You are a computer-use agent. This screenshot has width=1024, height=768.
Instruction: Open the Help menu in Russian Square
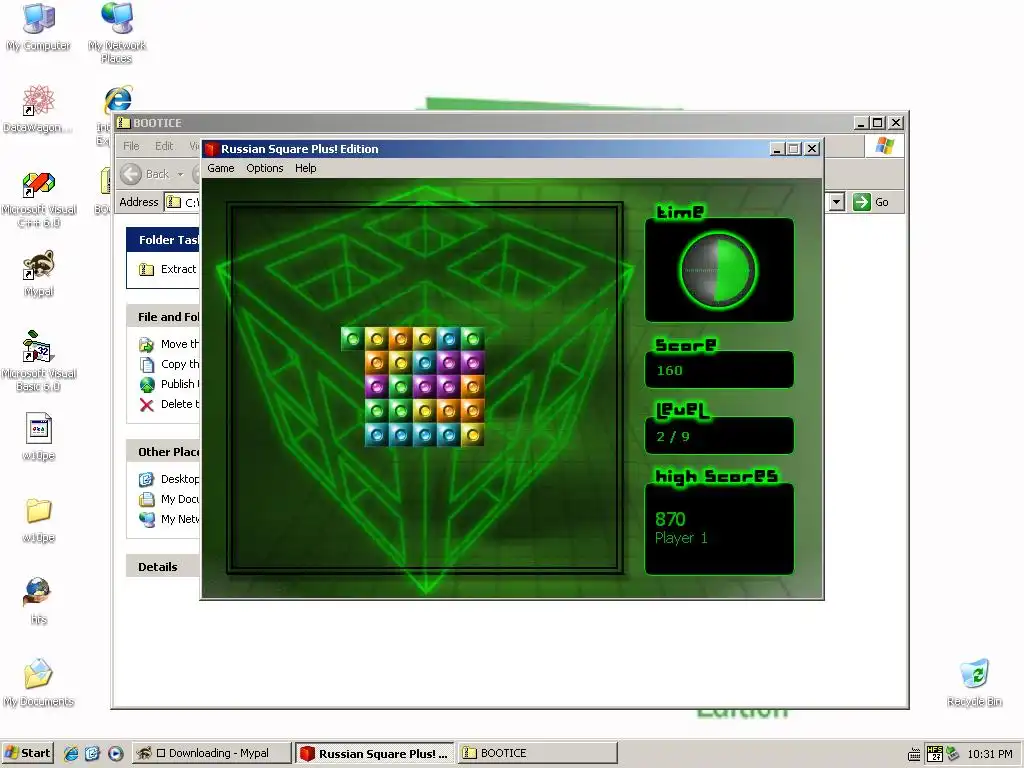click(x=306, y=168)
